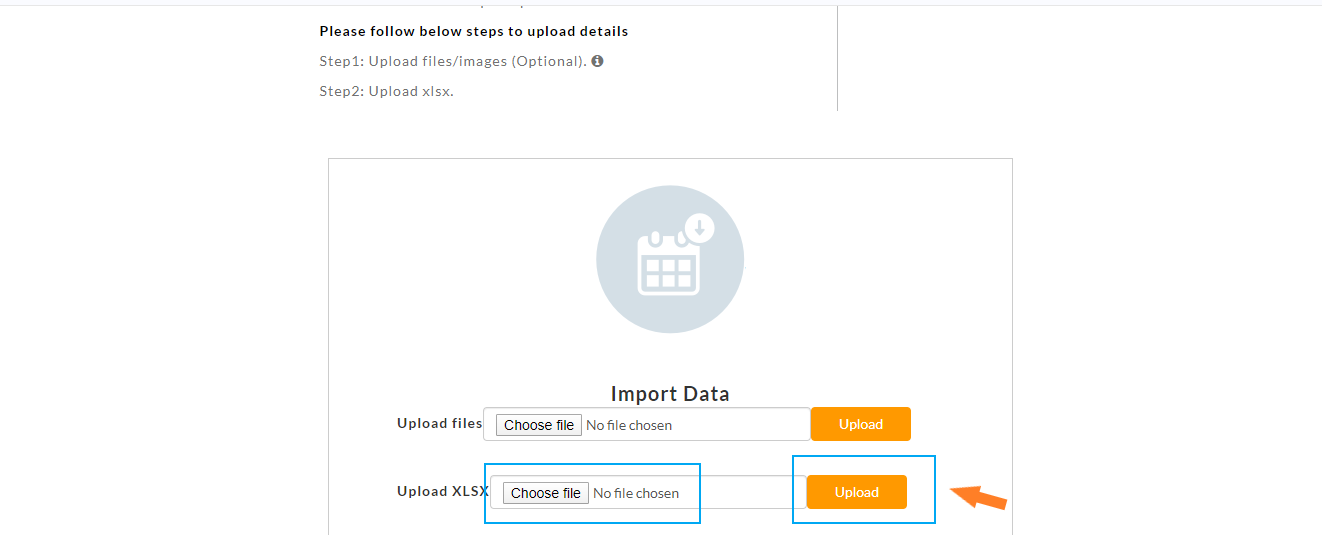Click Step2 Upload xlsx text
The height and width of the screenshot is (535, 1322).
[x=387, y=91]
